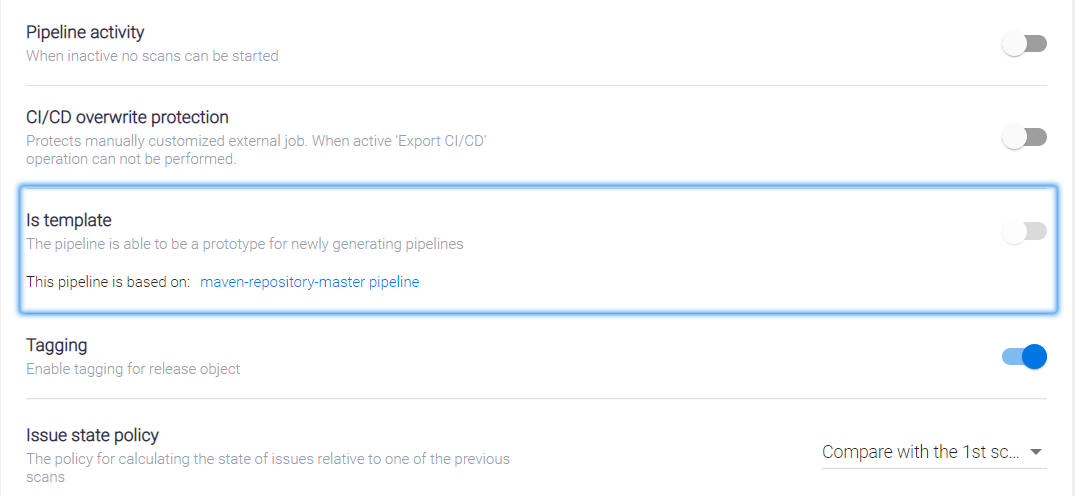Click empty space in the Tagging row
This screenshot has width=1075, height=496.
[600, 357]
